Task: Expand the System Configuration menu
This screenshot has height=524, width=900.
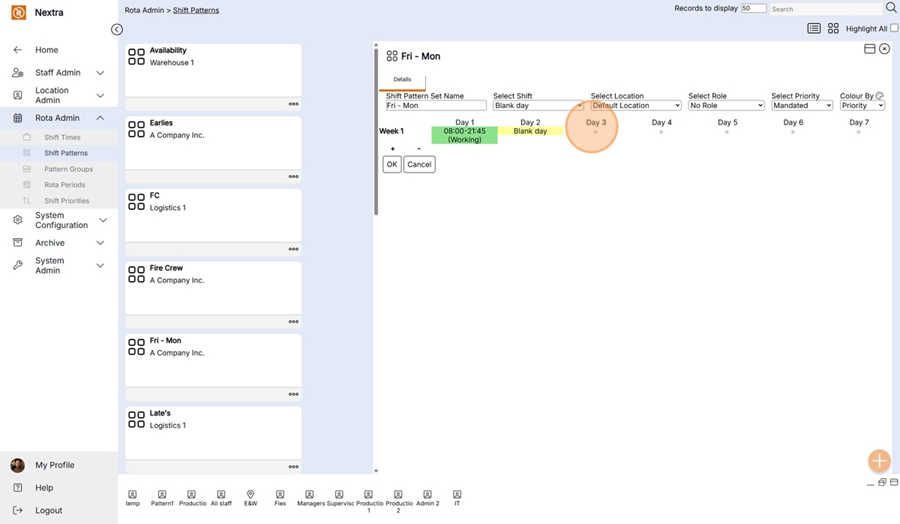Action: pos(103,220)
